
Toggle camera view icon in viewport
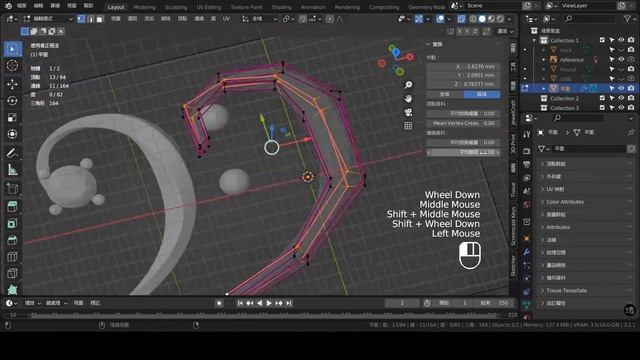pyautogui.click(x=408, y=112)
